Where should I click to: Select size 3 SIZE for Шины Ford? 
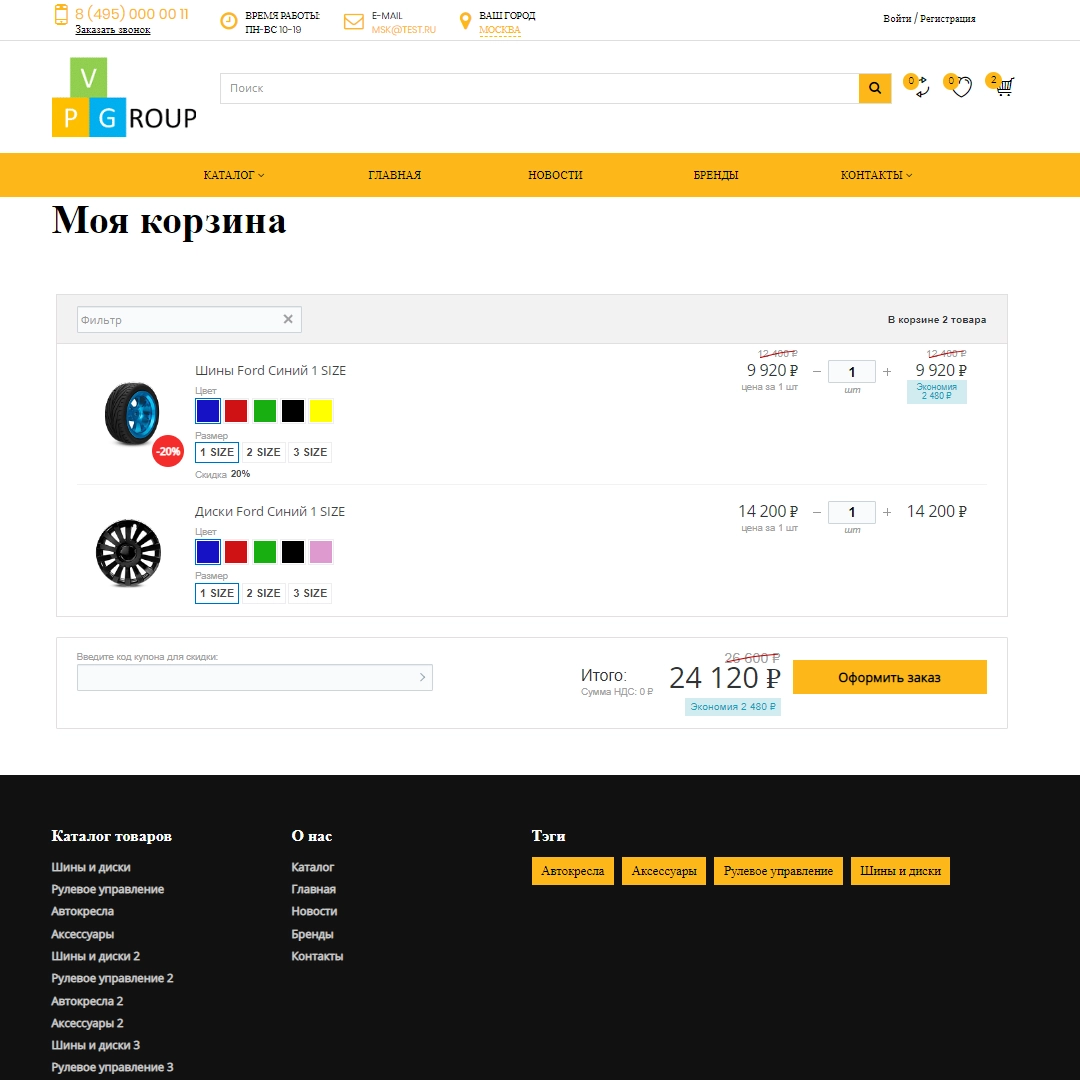coord(309,452)
